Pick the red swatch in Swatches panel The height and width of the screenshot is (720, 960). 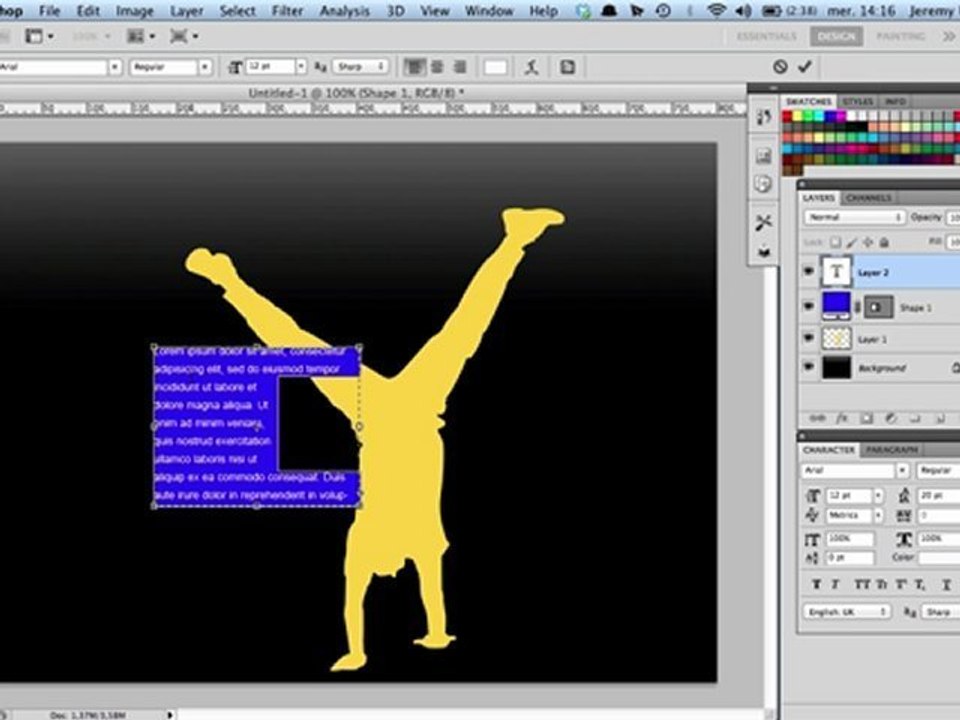tap(787, 116)
